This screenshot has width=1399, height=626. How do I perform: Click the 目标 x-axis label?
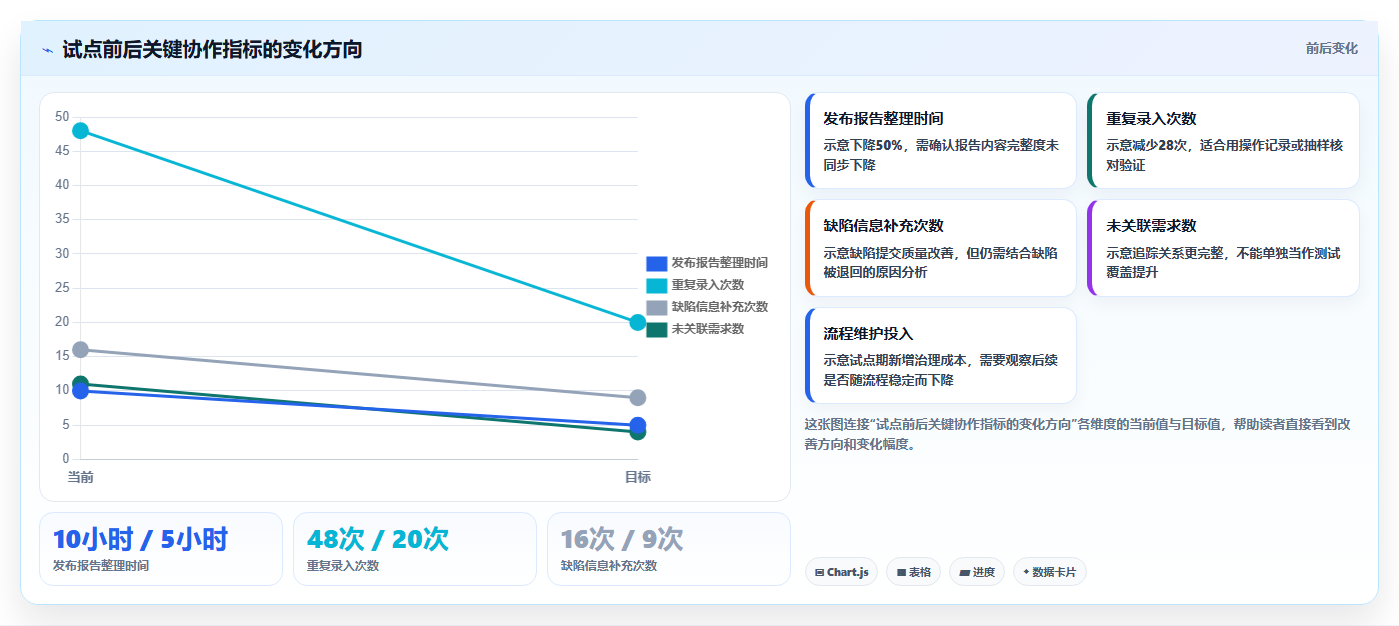638,477
